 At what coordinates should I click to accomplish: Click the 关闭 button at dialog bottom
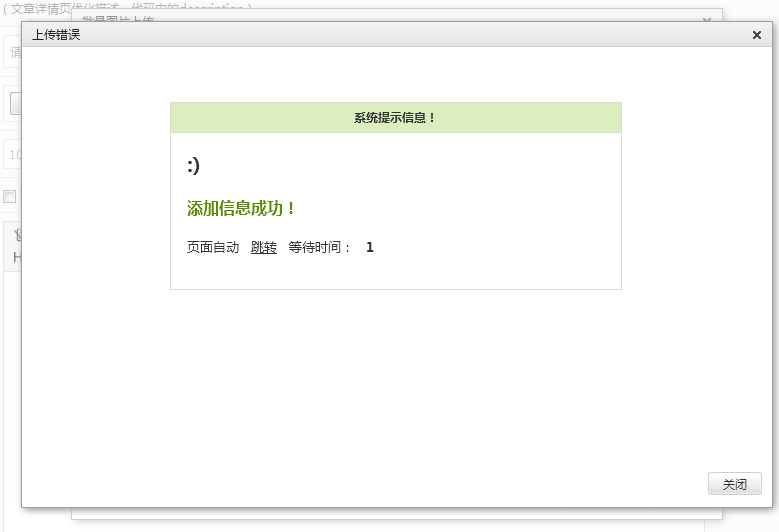tap(734, 484)
